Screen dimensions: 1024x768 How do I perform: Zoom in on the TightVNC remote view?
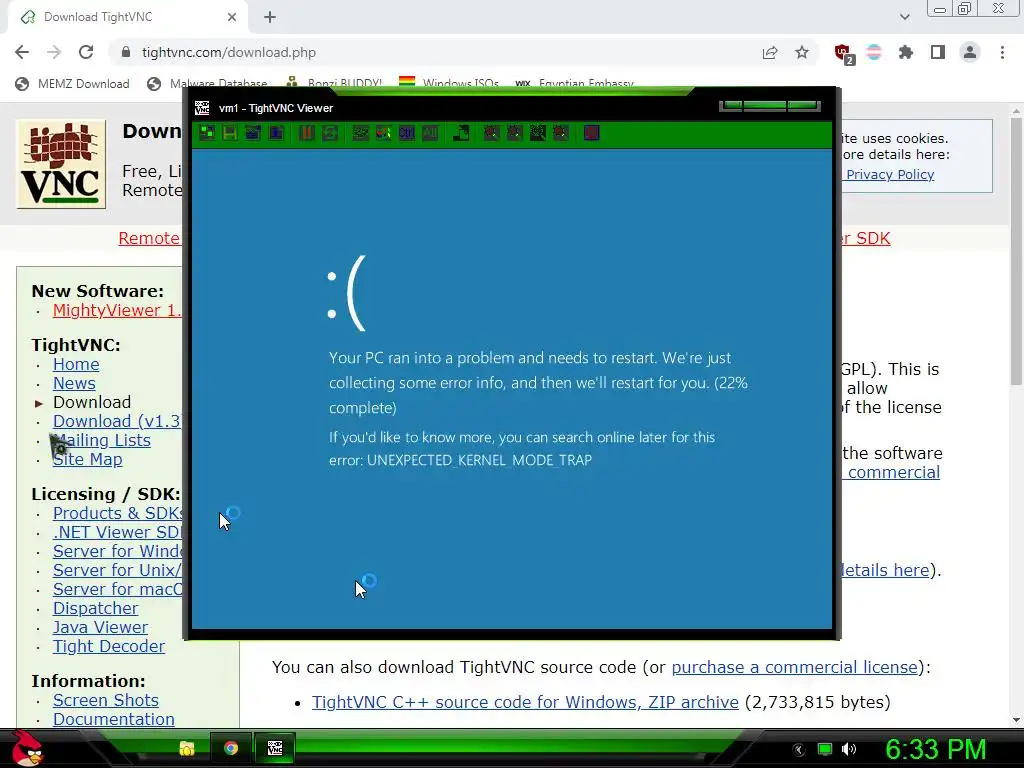pos(492,133)
